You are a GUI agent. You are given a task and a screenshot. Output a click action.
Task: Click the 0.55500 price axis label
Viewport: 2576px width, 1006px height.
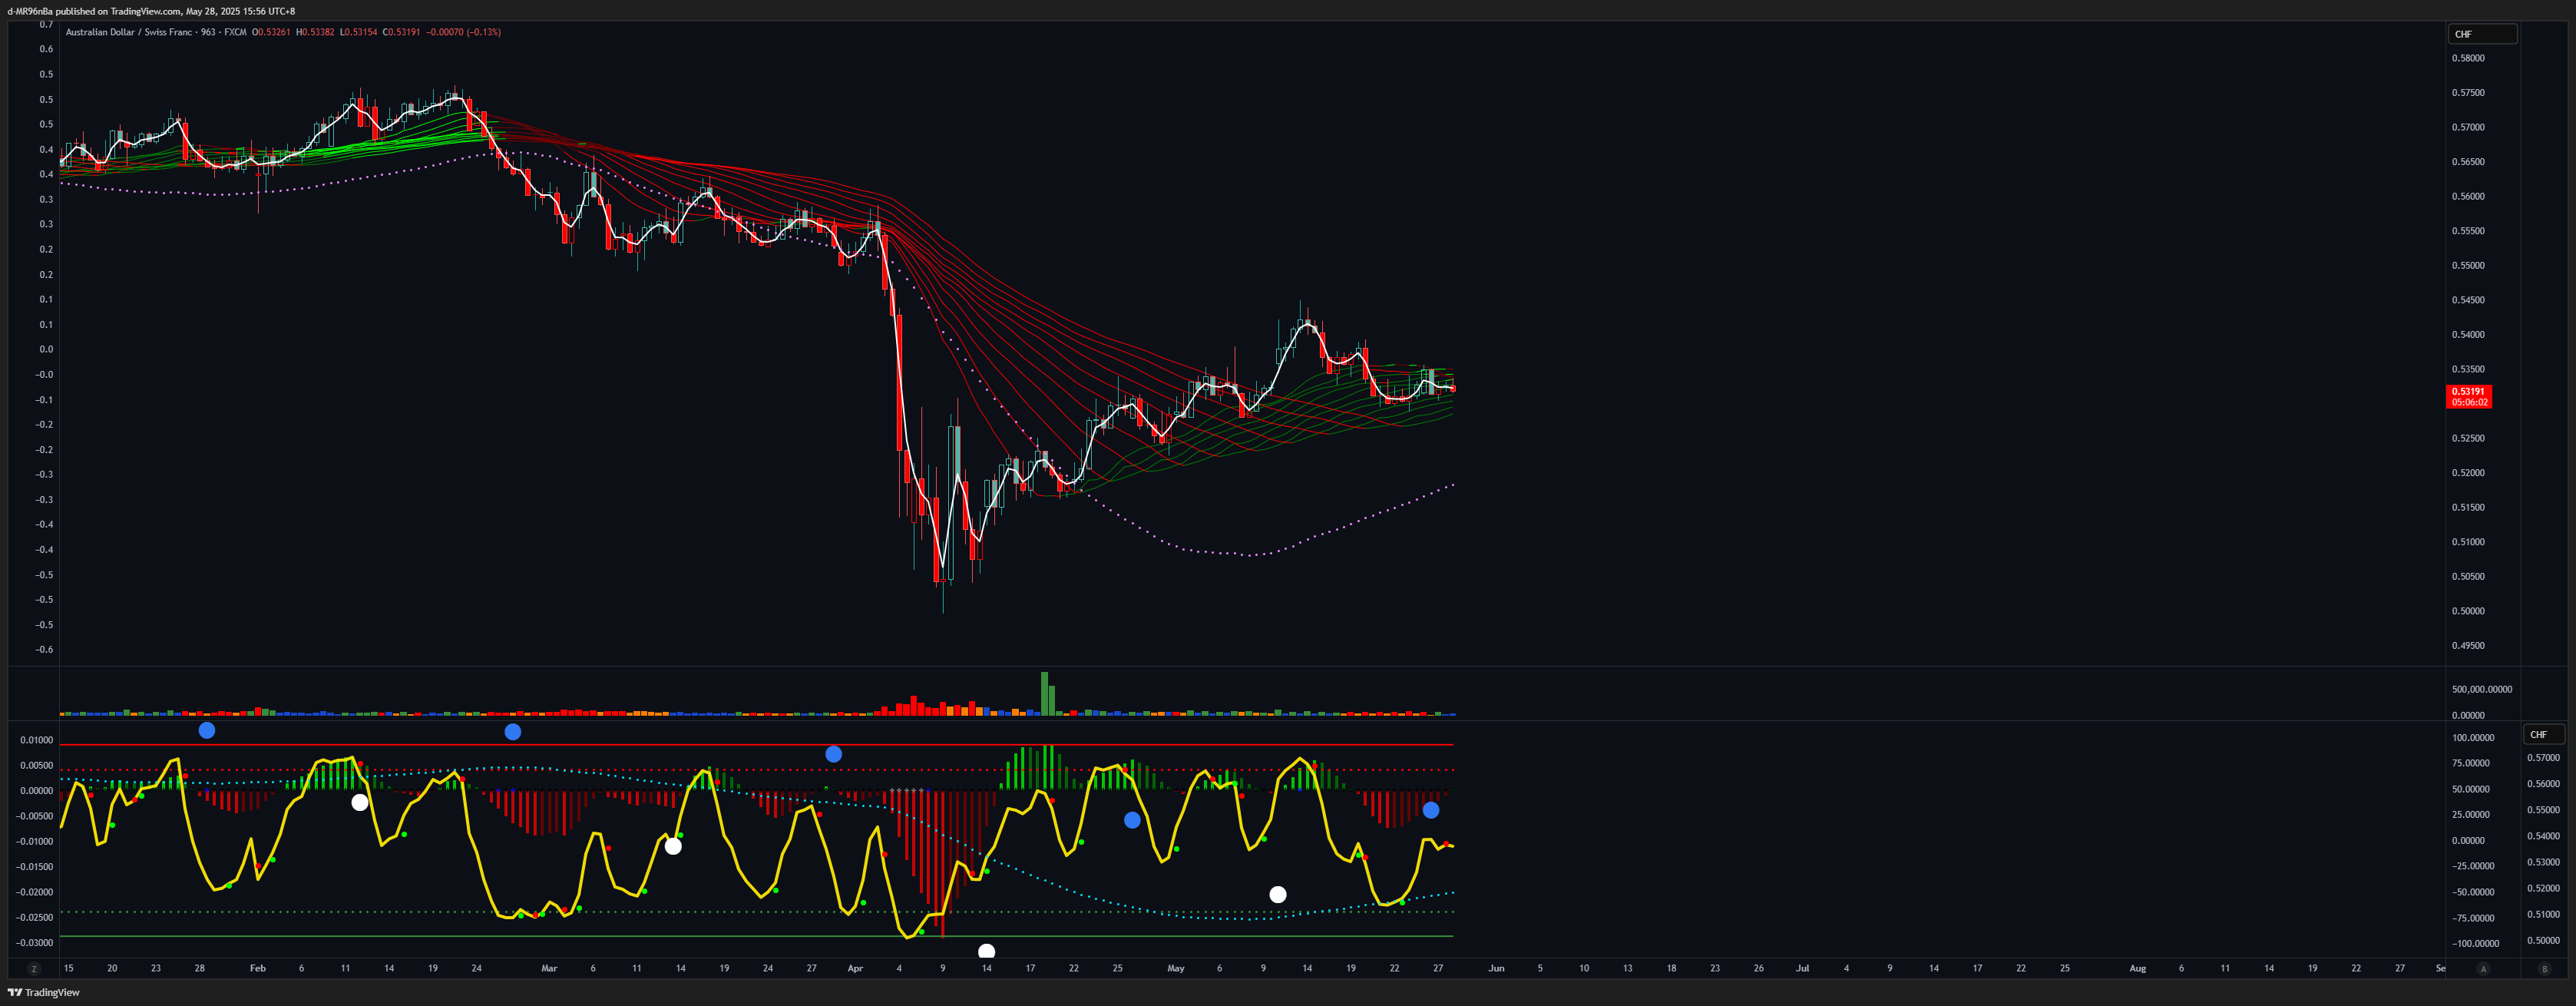2468,231
